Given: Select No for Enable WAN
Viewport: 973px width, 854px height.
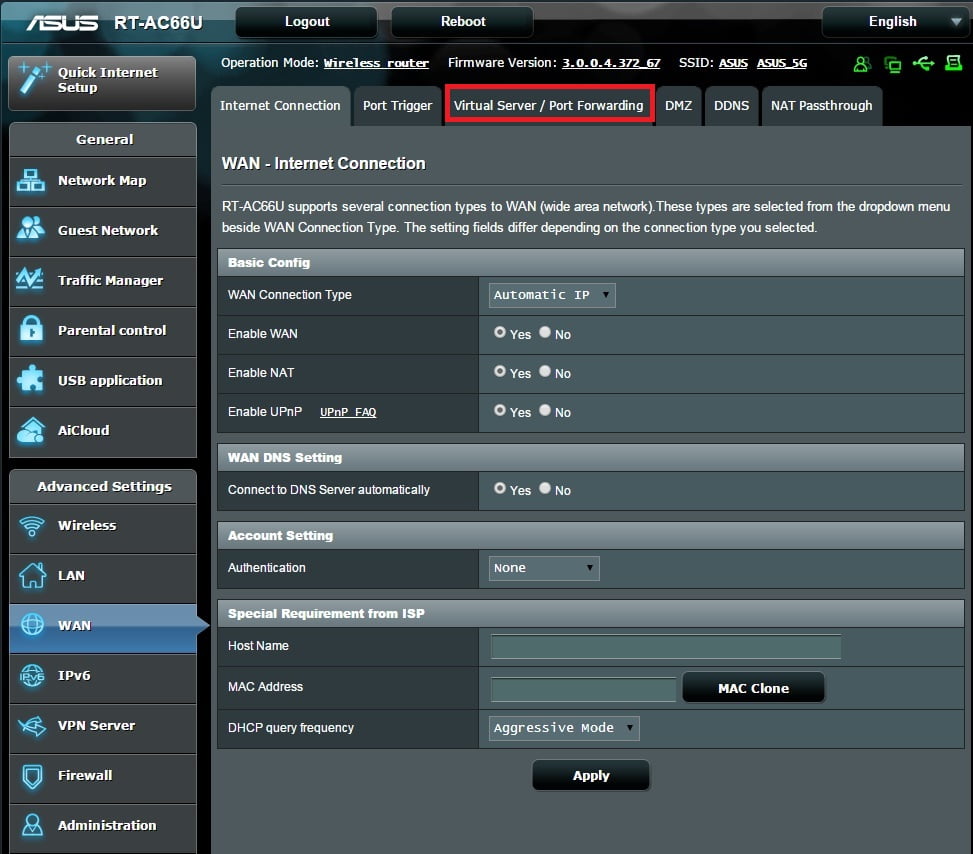Looking at the screenshot, I should (x=545, y=333).
